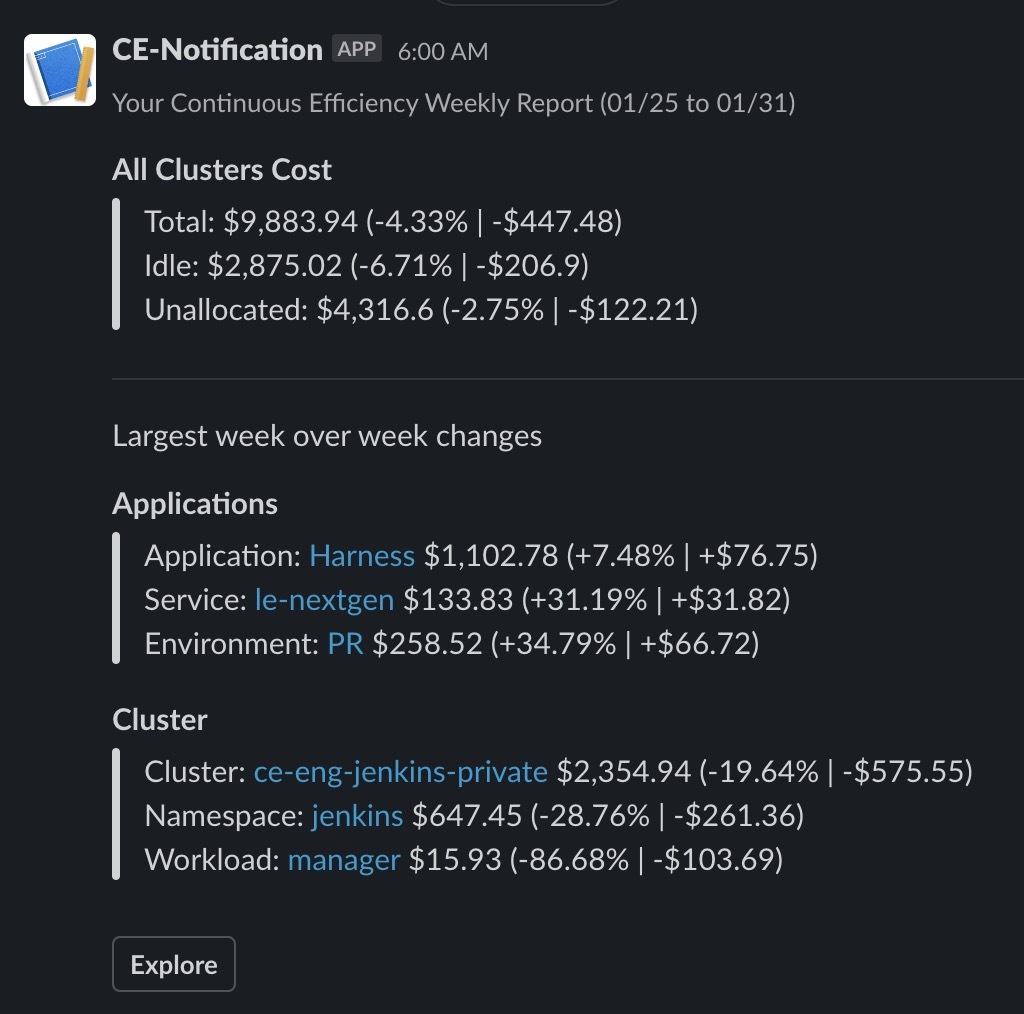The image size is (1024, 1014).
Task: Open the CE-Notification sender name profile
Action: click(x=217, y=50)
